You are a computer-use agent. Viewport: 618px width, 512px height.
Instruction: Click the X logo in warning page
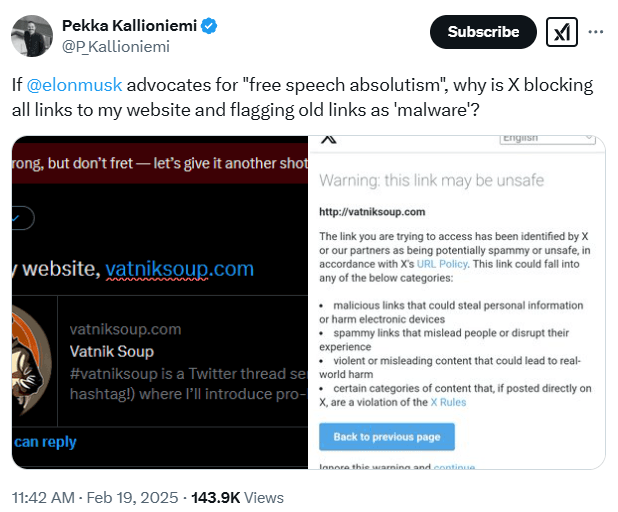pyautogui.click(x=329, y=140)
